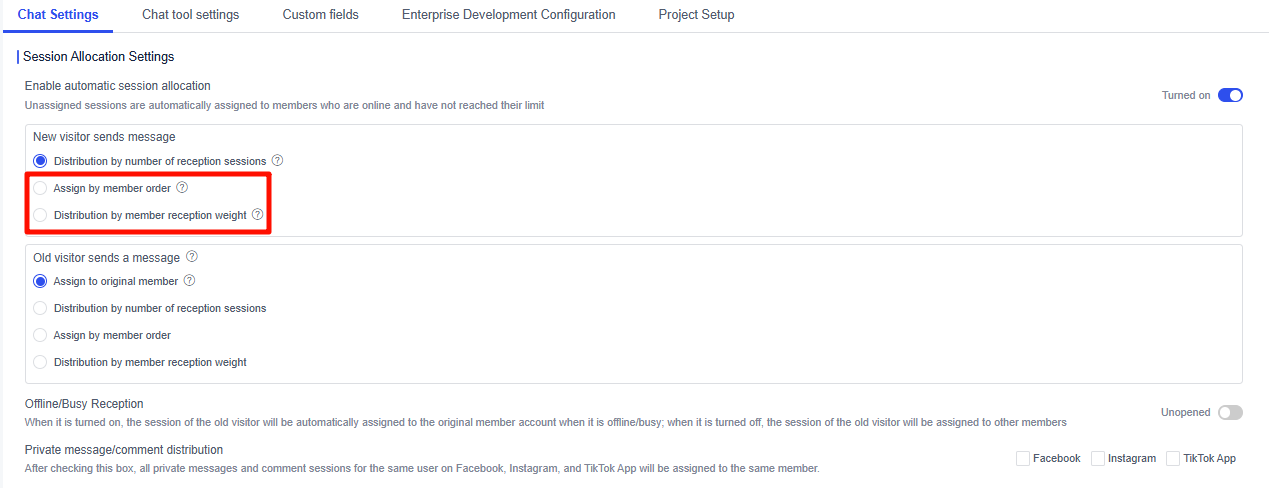
Task: Select old visitor 'Assign by member order' radio
Action: [40, 335]
